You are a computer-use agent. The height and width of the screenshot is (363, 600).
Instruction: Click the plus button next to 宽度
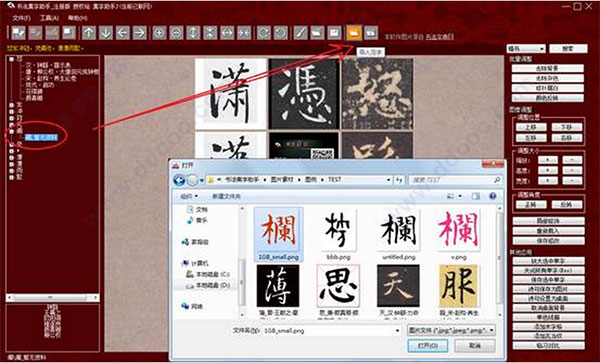pyautogui.click(x=548, y=181)
